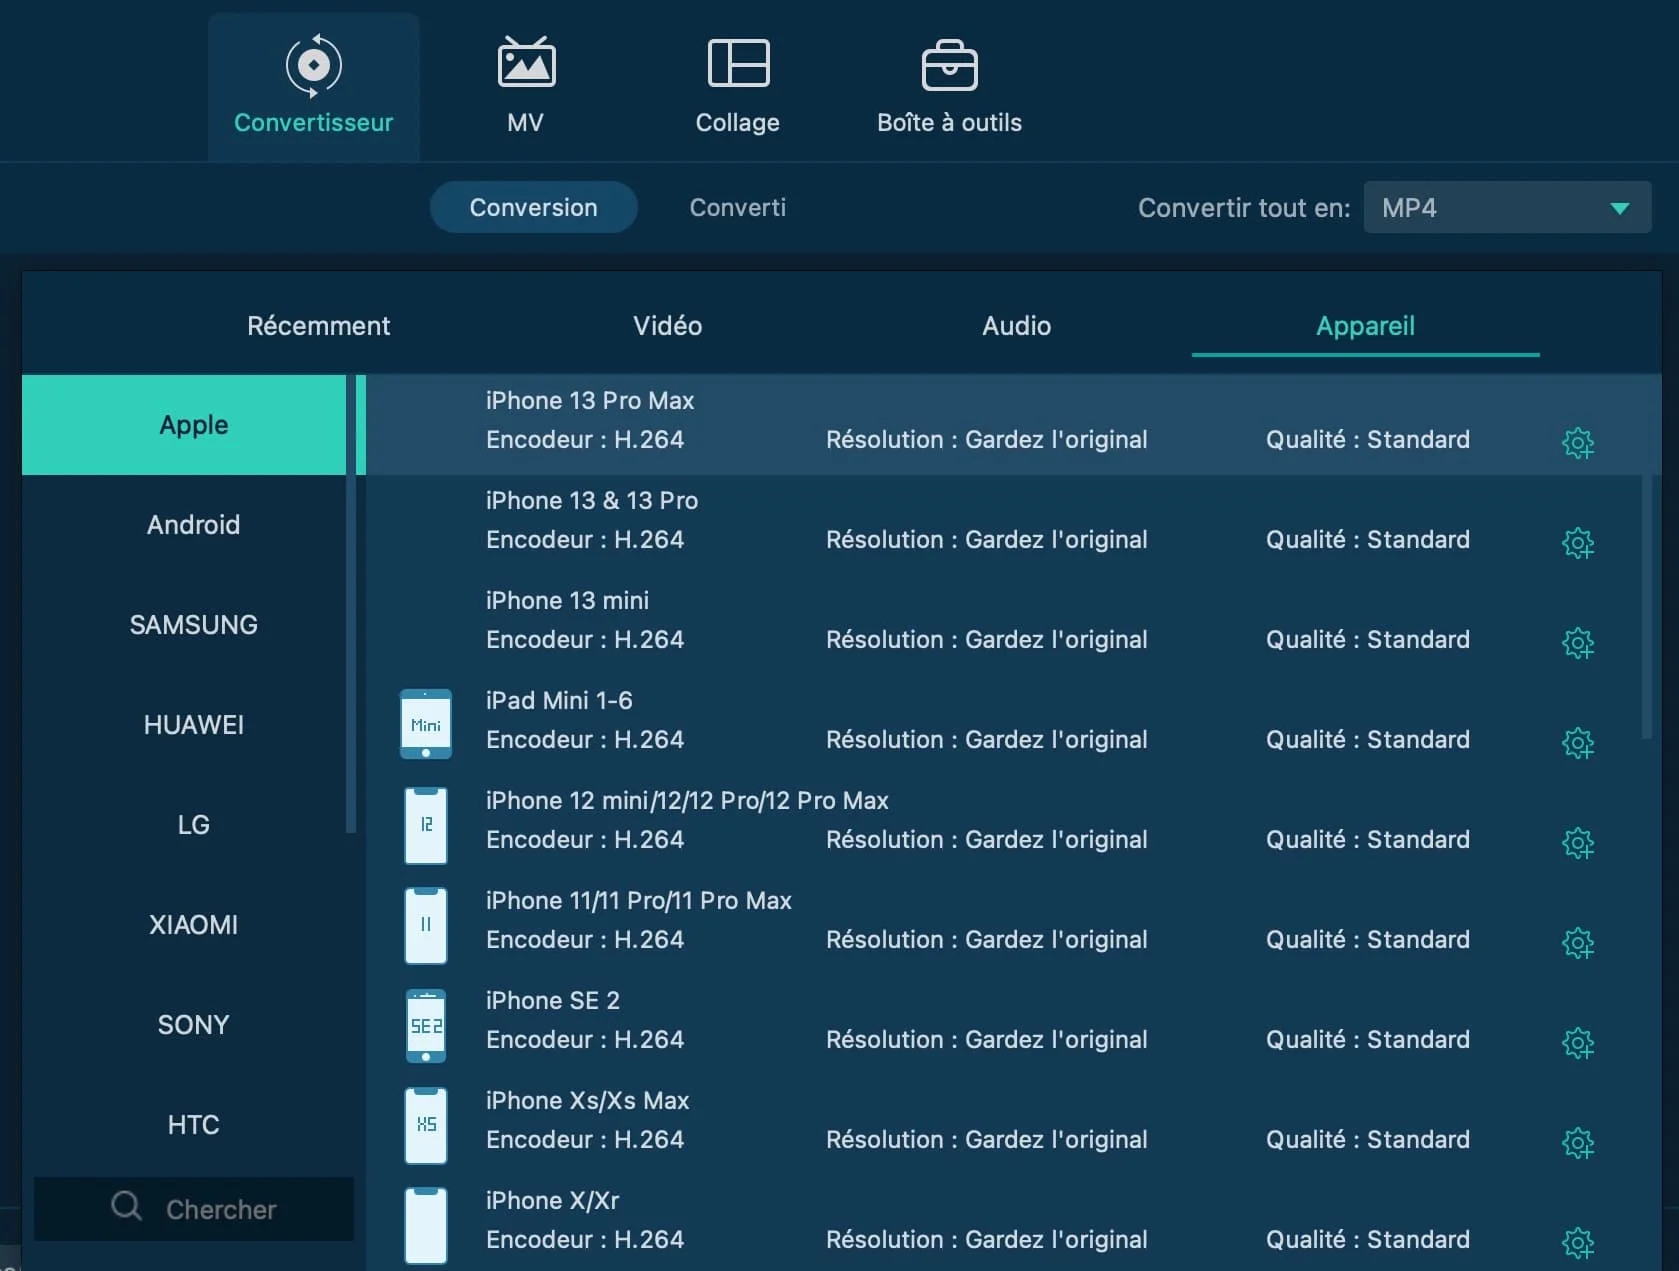Click the Chercher search field
1679x1271 pixels.
194,1209
